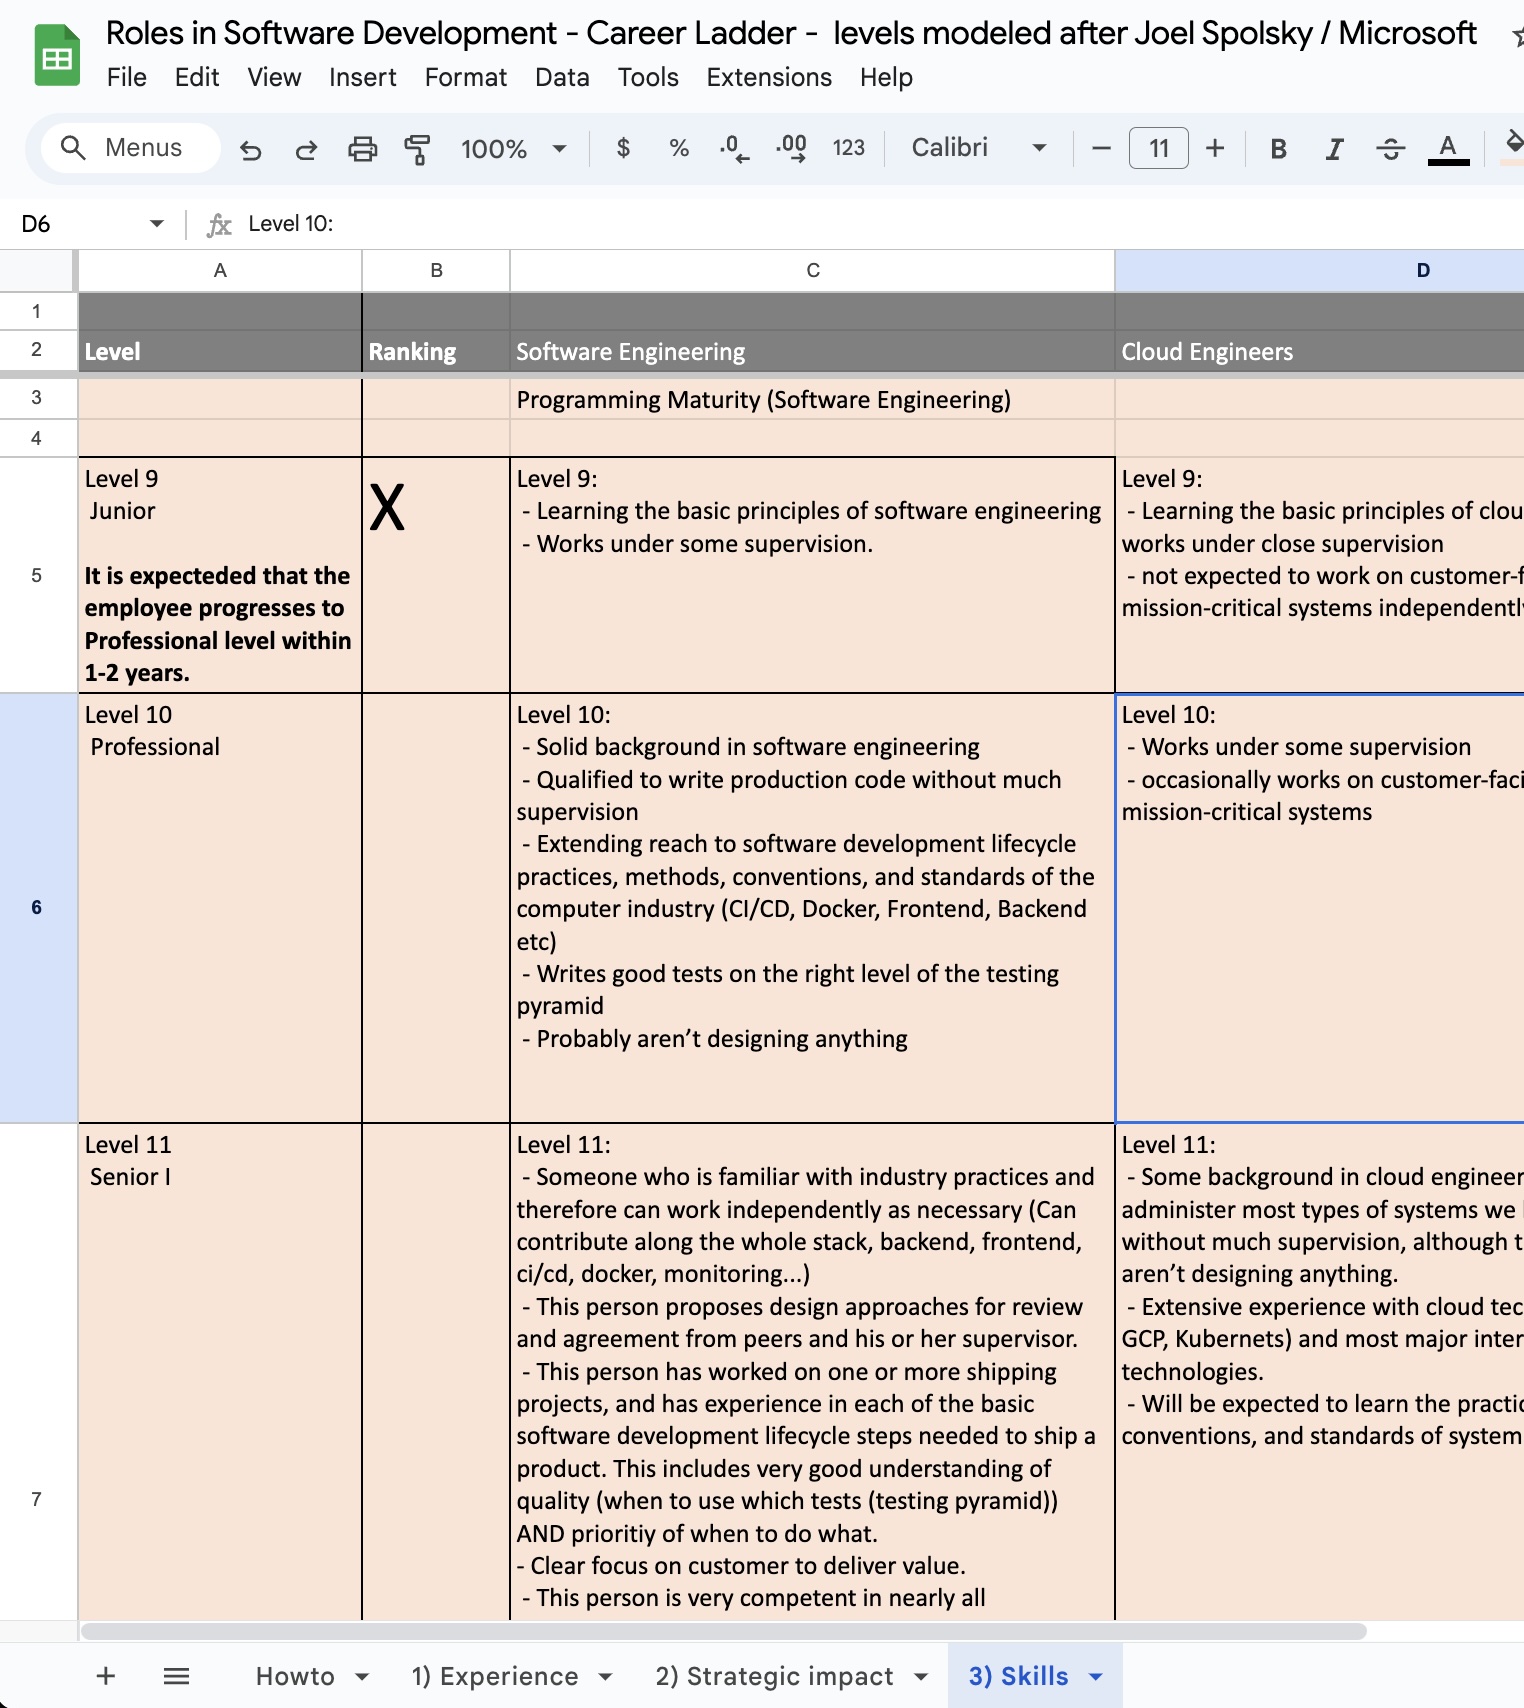Open the Calibri font dropdown

pyautogui.click(x=978, y=148)
